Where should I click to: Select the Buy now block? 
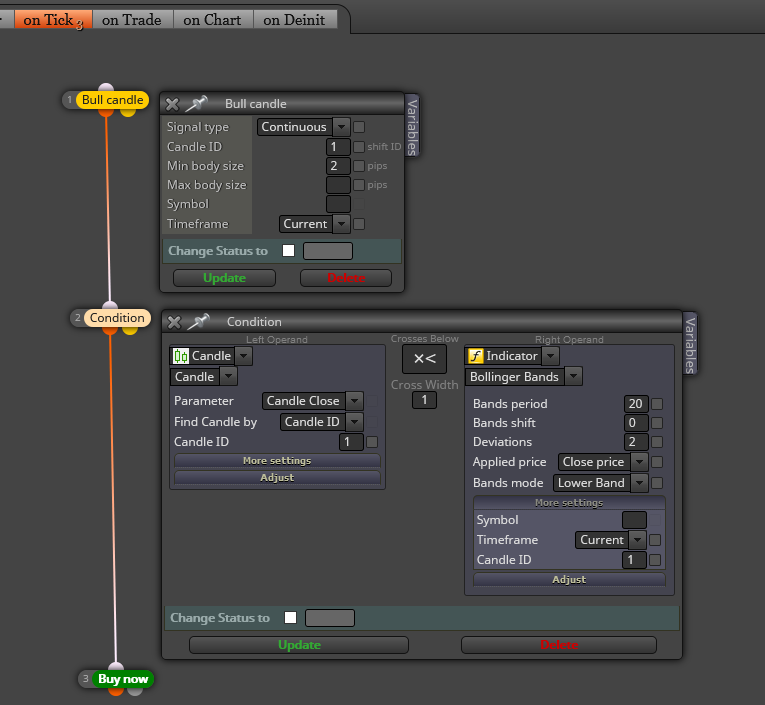(x=123, y=679)
